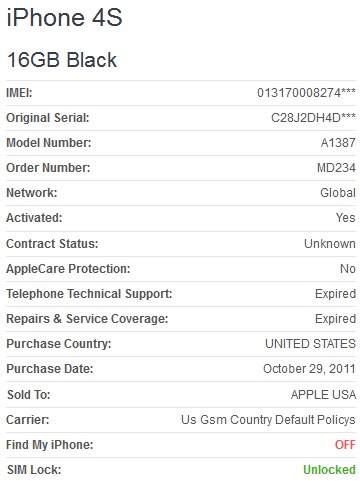Select the Model Number A1387
The width and height of the screenshot is (360, 481).
[338, 143]
